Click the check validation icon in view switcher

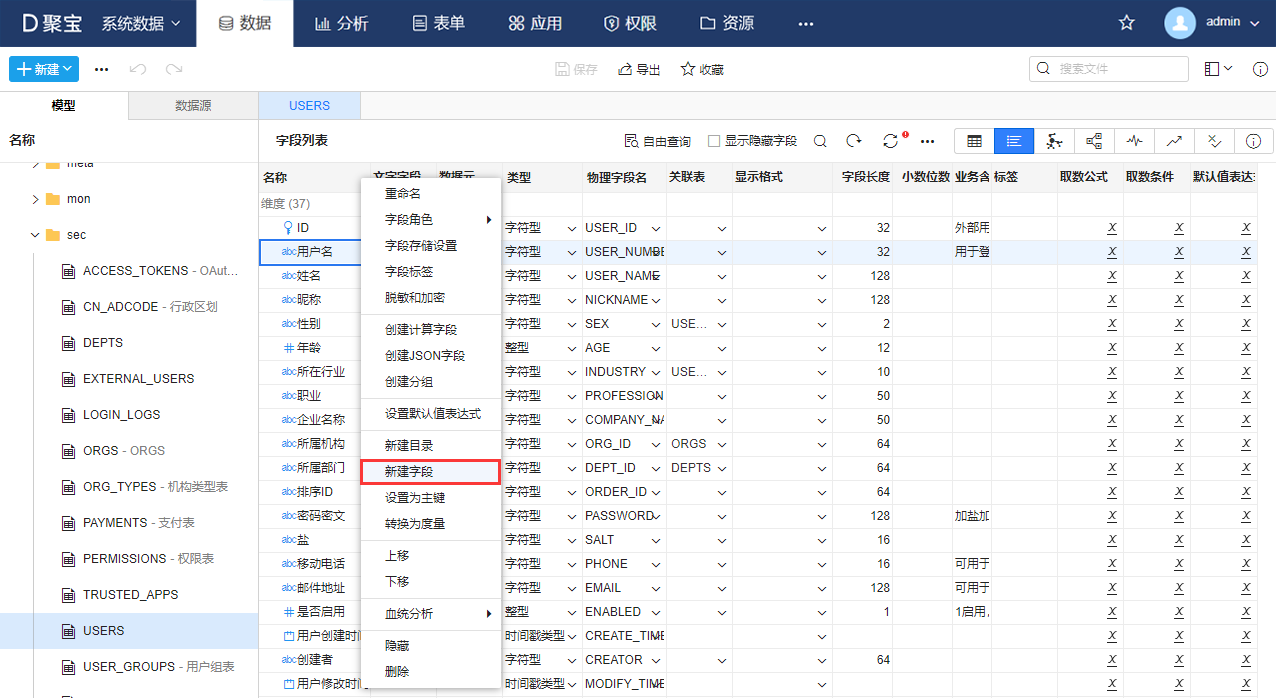(1214, 141)
